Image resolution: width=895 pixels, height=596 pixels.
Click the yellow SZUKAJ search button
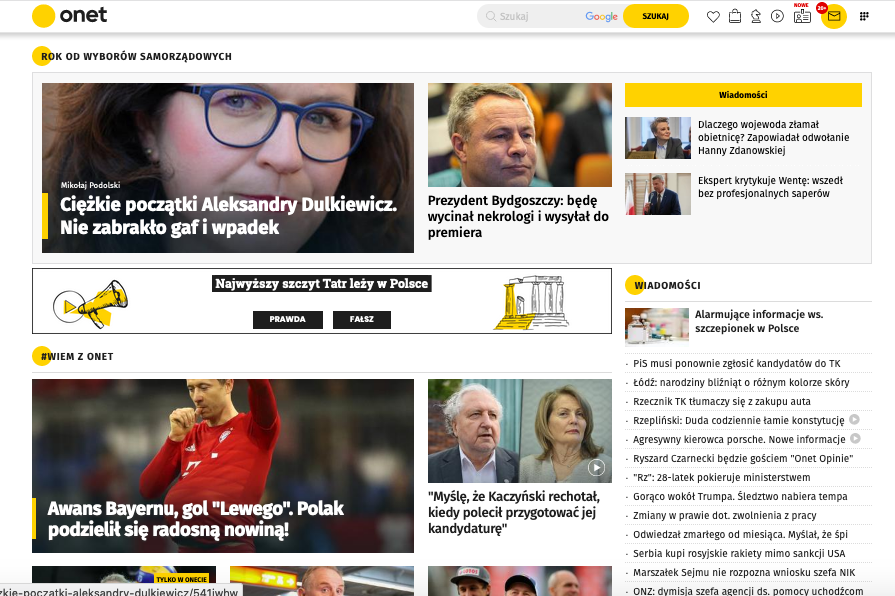tap(655, 16)
